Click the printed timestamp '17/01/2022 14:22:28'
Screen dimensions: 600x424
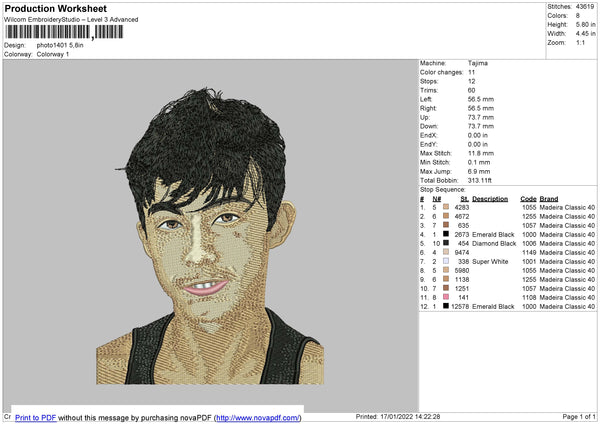[x=410, y=417]
